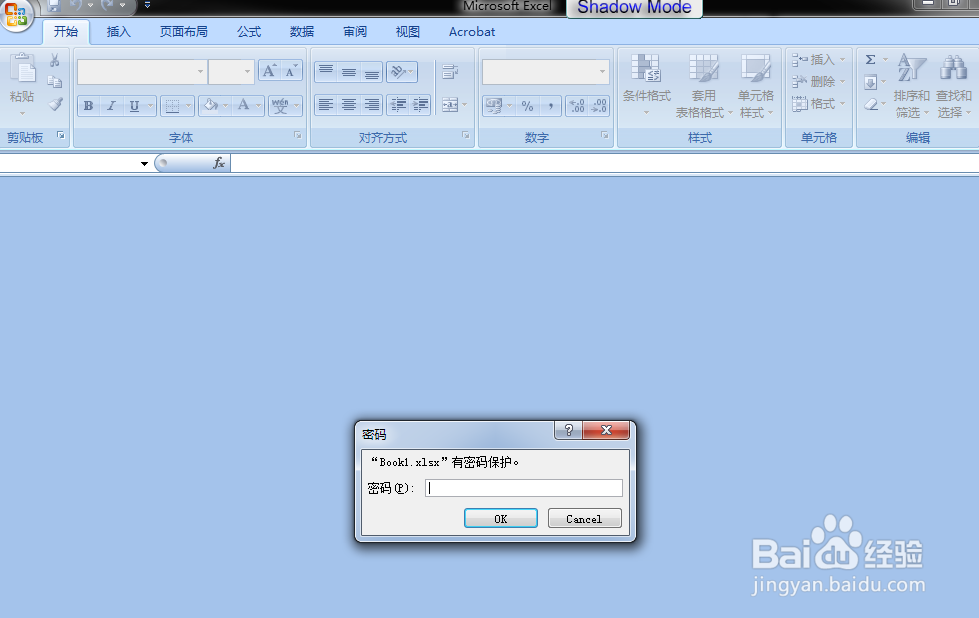
Task: Toggle Bold formatting
Action: pyautogui.click(x=89, y=105)
